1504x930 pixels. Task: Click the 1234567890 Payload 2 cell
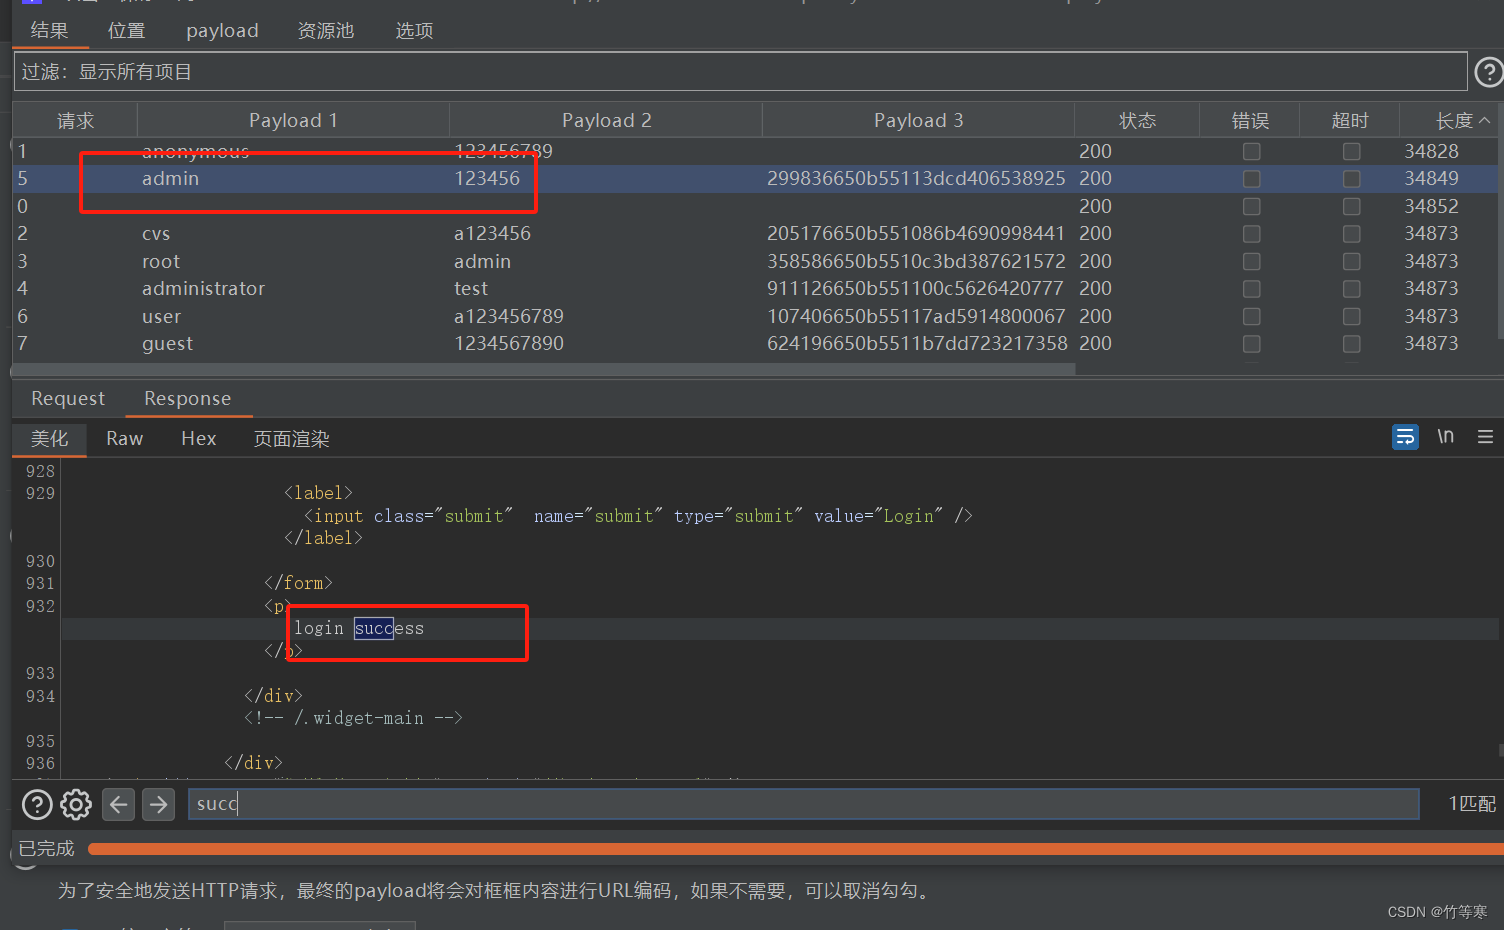[509, 344]
